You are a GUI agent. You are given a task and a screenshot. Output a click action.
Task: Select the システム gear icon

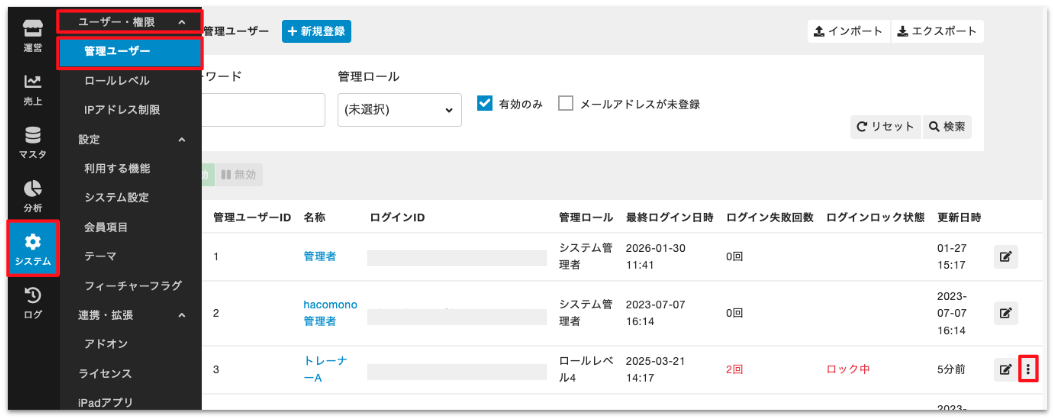pyautogui.click(x=33, y=248)
